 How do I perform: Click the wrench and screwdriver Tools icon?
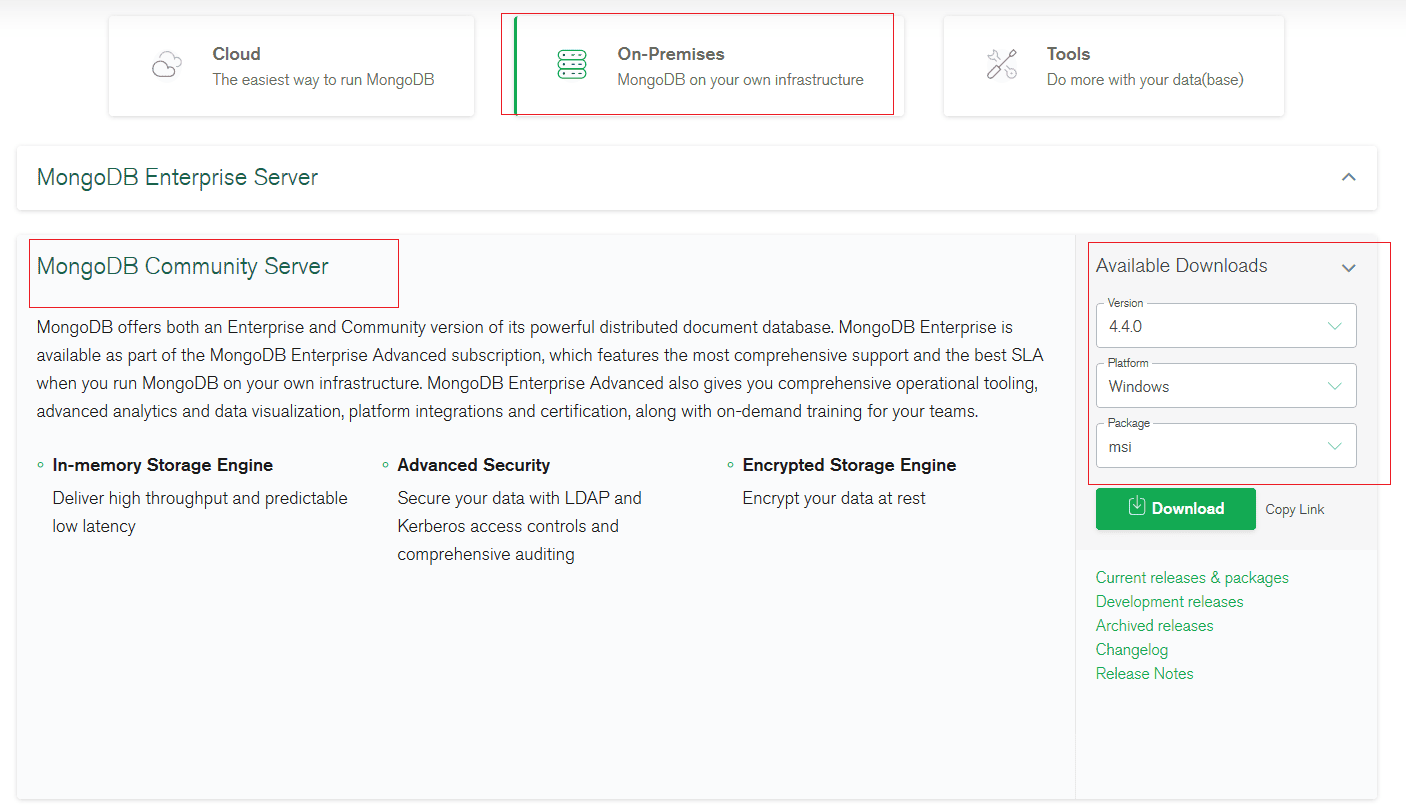click(1001, 66)
